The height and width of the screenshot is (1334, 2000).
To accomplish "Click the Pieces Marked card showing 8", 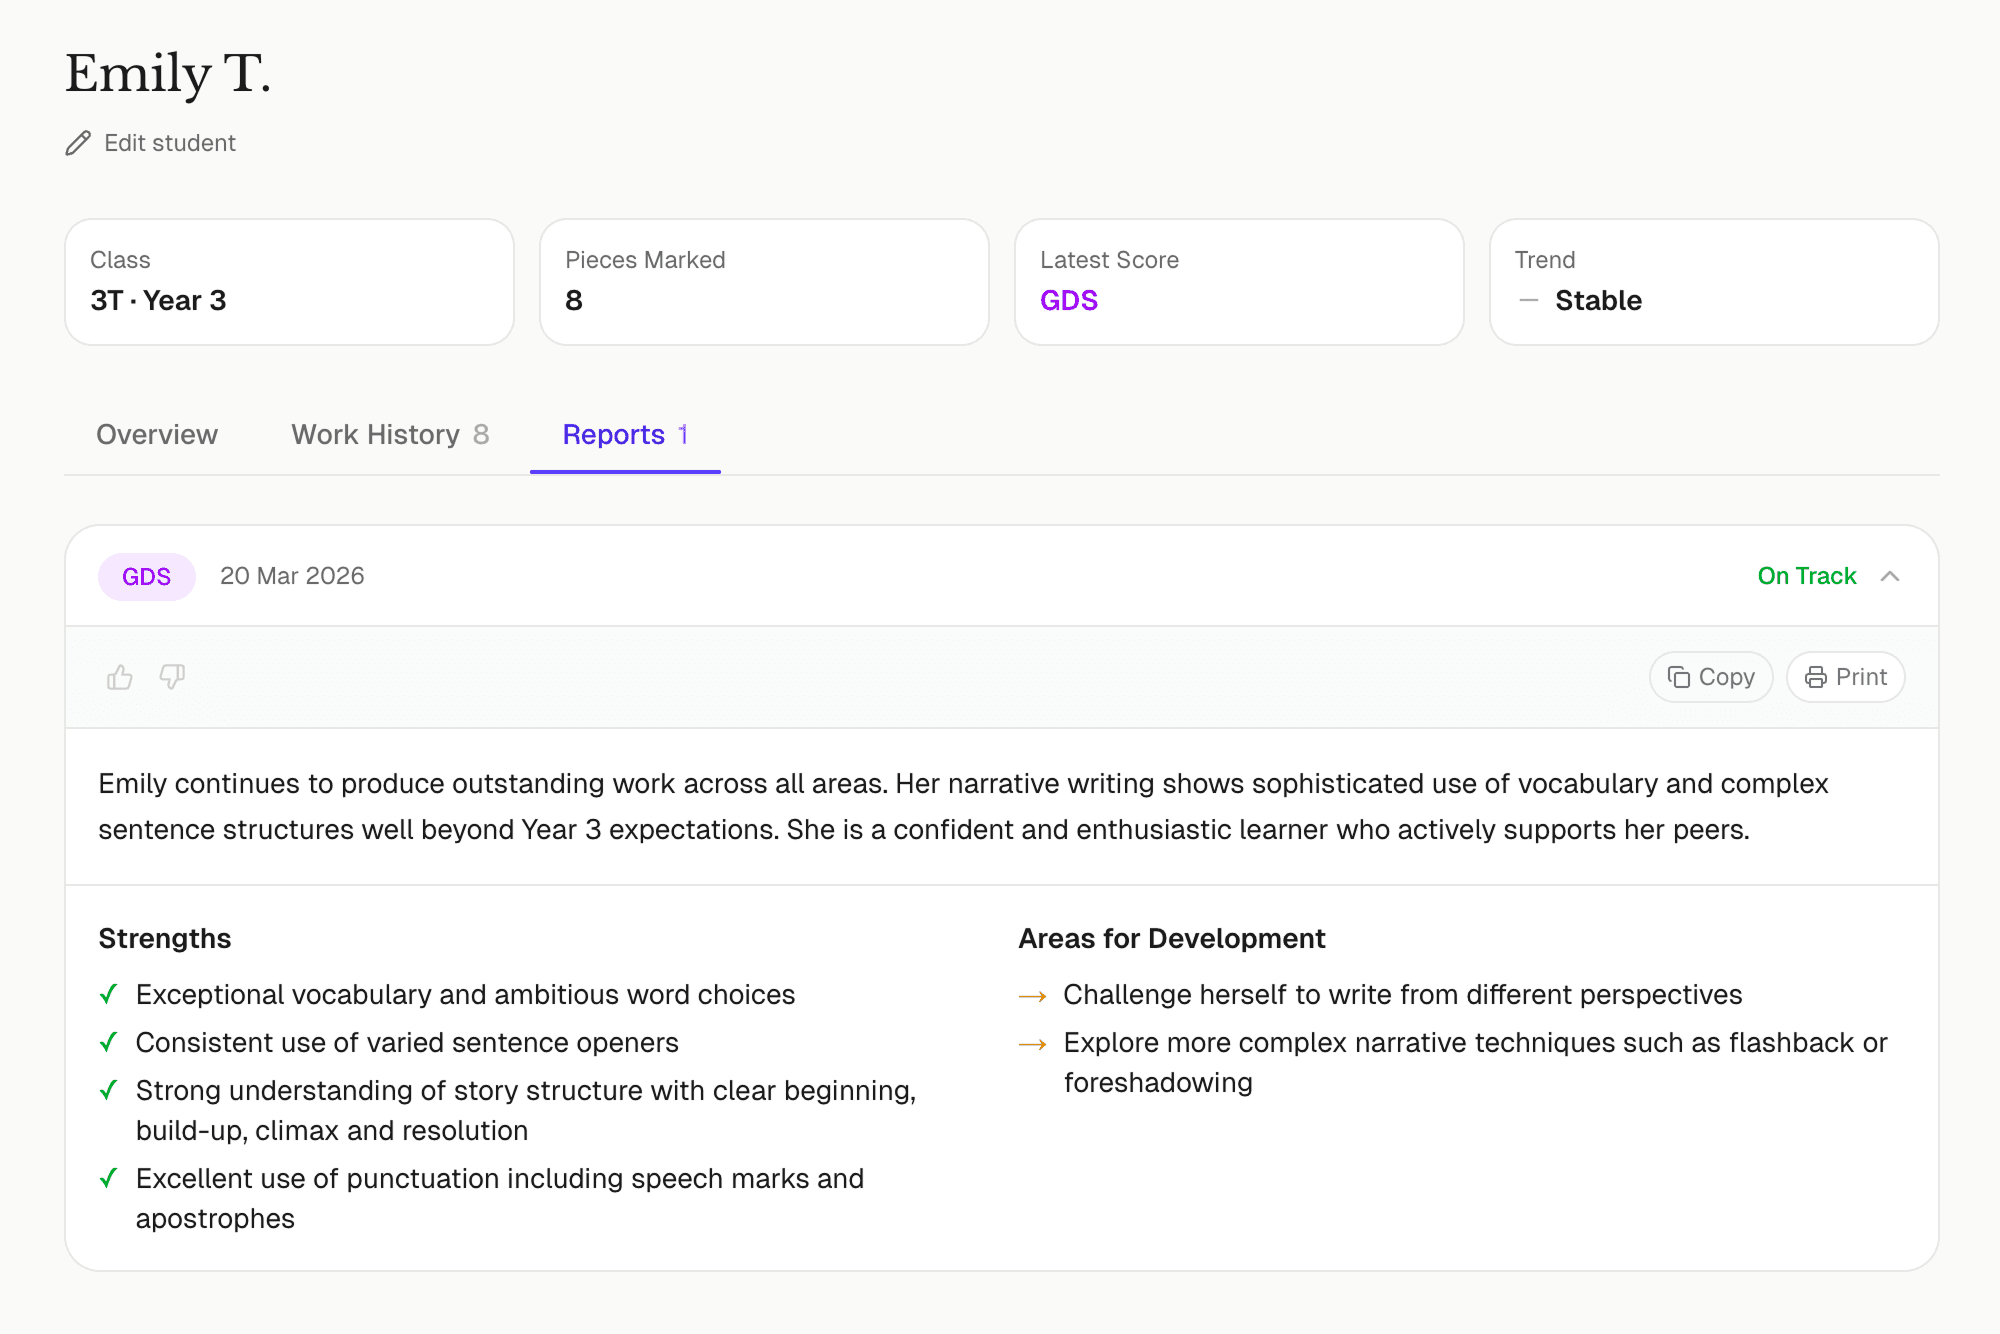I will click(764, 282).
